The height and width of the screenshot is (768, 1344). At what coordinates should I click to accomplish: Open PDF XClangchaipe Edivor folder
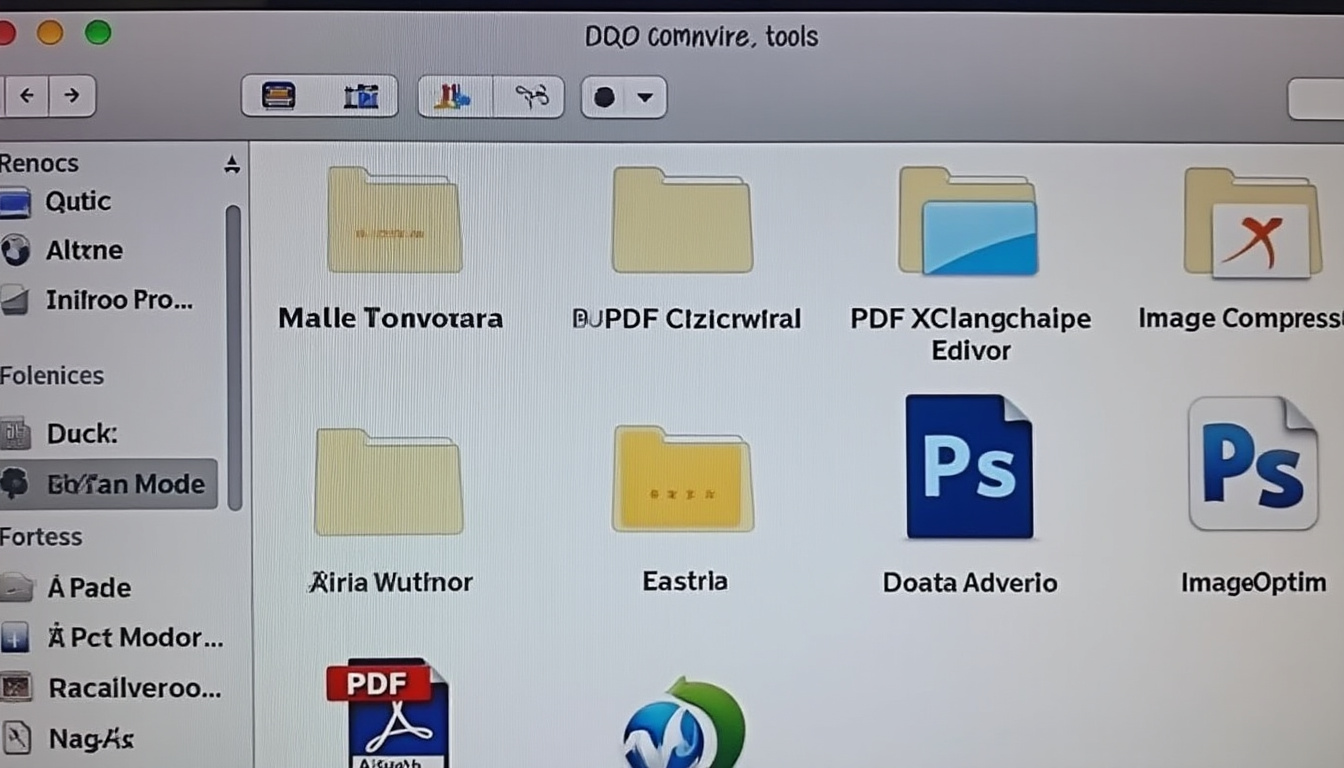968,222
